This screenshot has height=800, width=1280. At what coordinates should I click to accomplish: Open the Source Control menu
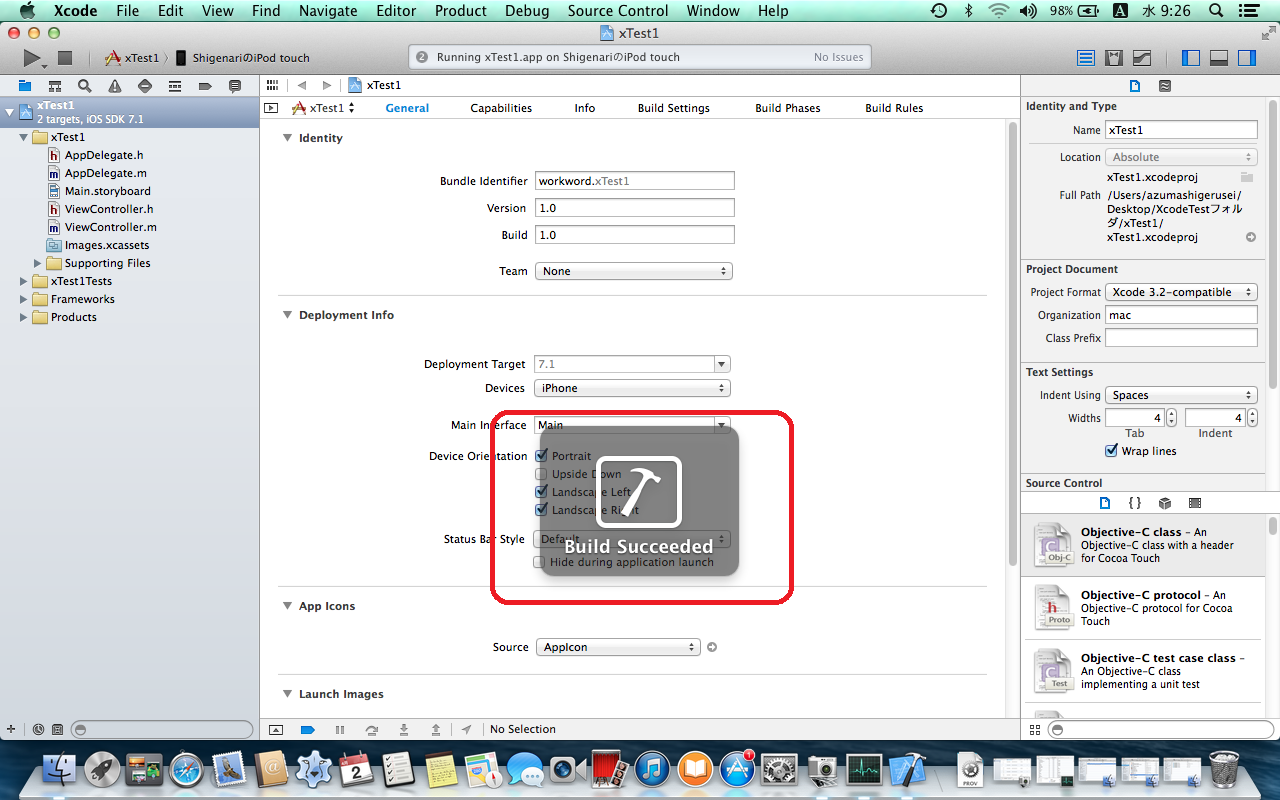(618, 11)
